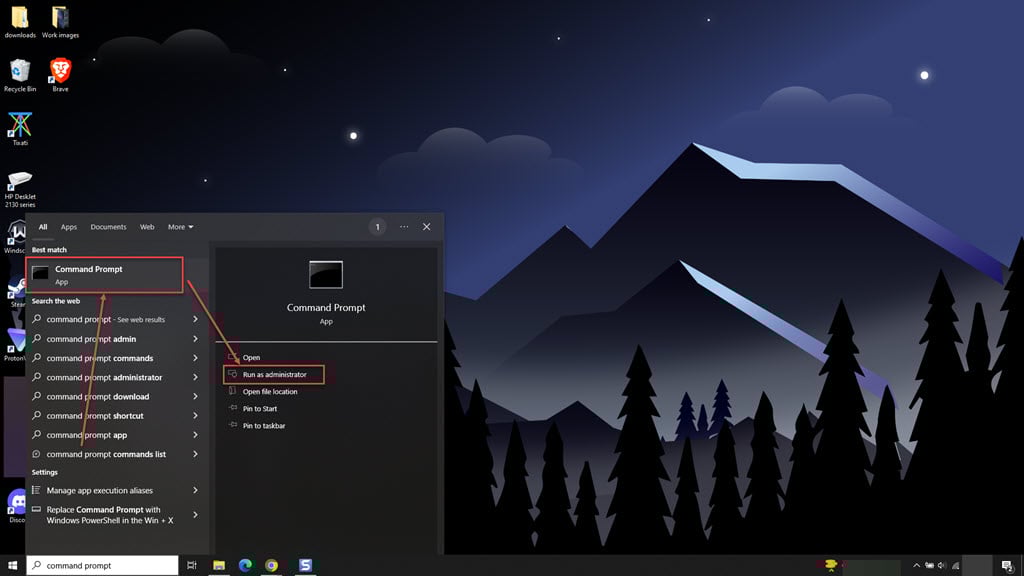
Task: Open the Action Center notifications icon
Action: pos(1007,566)
